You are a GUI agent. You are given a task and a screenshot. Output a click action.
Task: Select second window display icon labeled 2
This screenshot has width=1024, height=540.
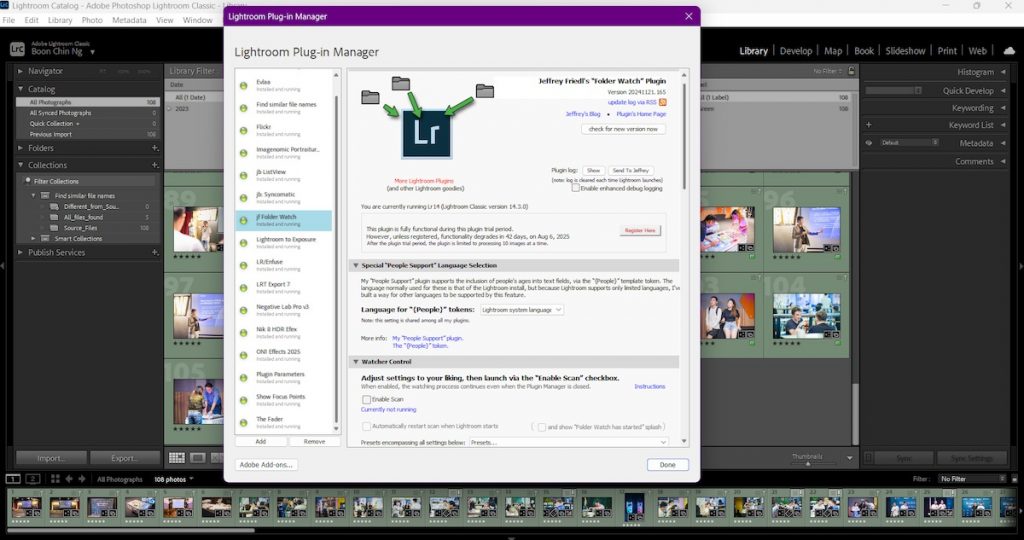pos(33,479)
